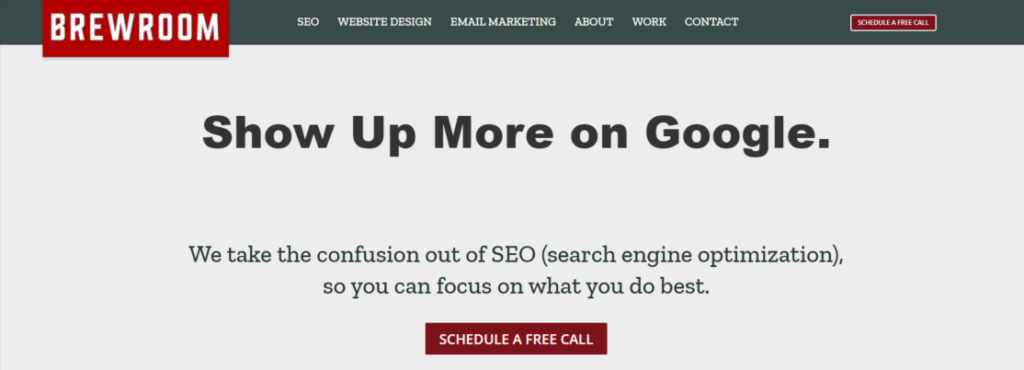Viewport: 1024px width, 370px height.
Task: Click the word 'SEO' in the subheading paragraph
Action: [512, 254]
